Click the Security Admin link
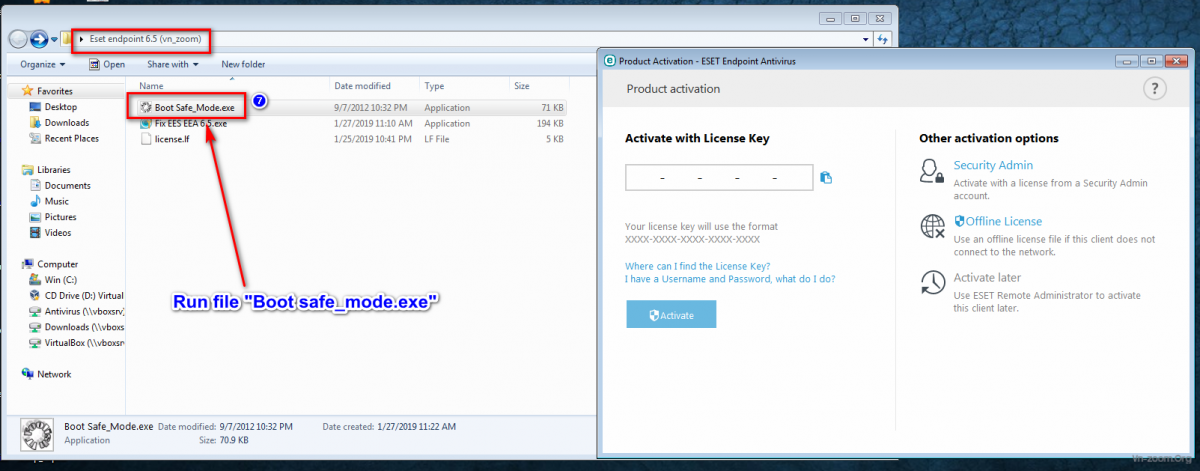Screen dimensions: 1200x471 point(992,165)
